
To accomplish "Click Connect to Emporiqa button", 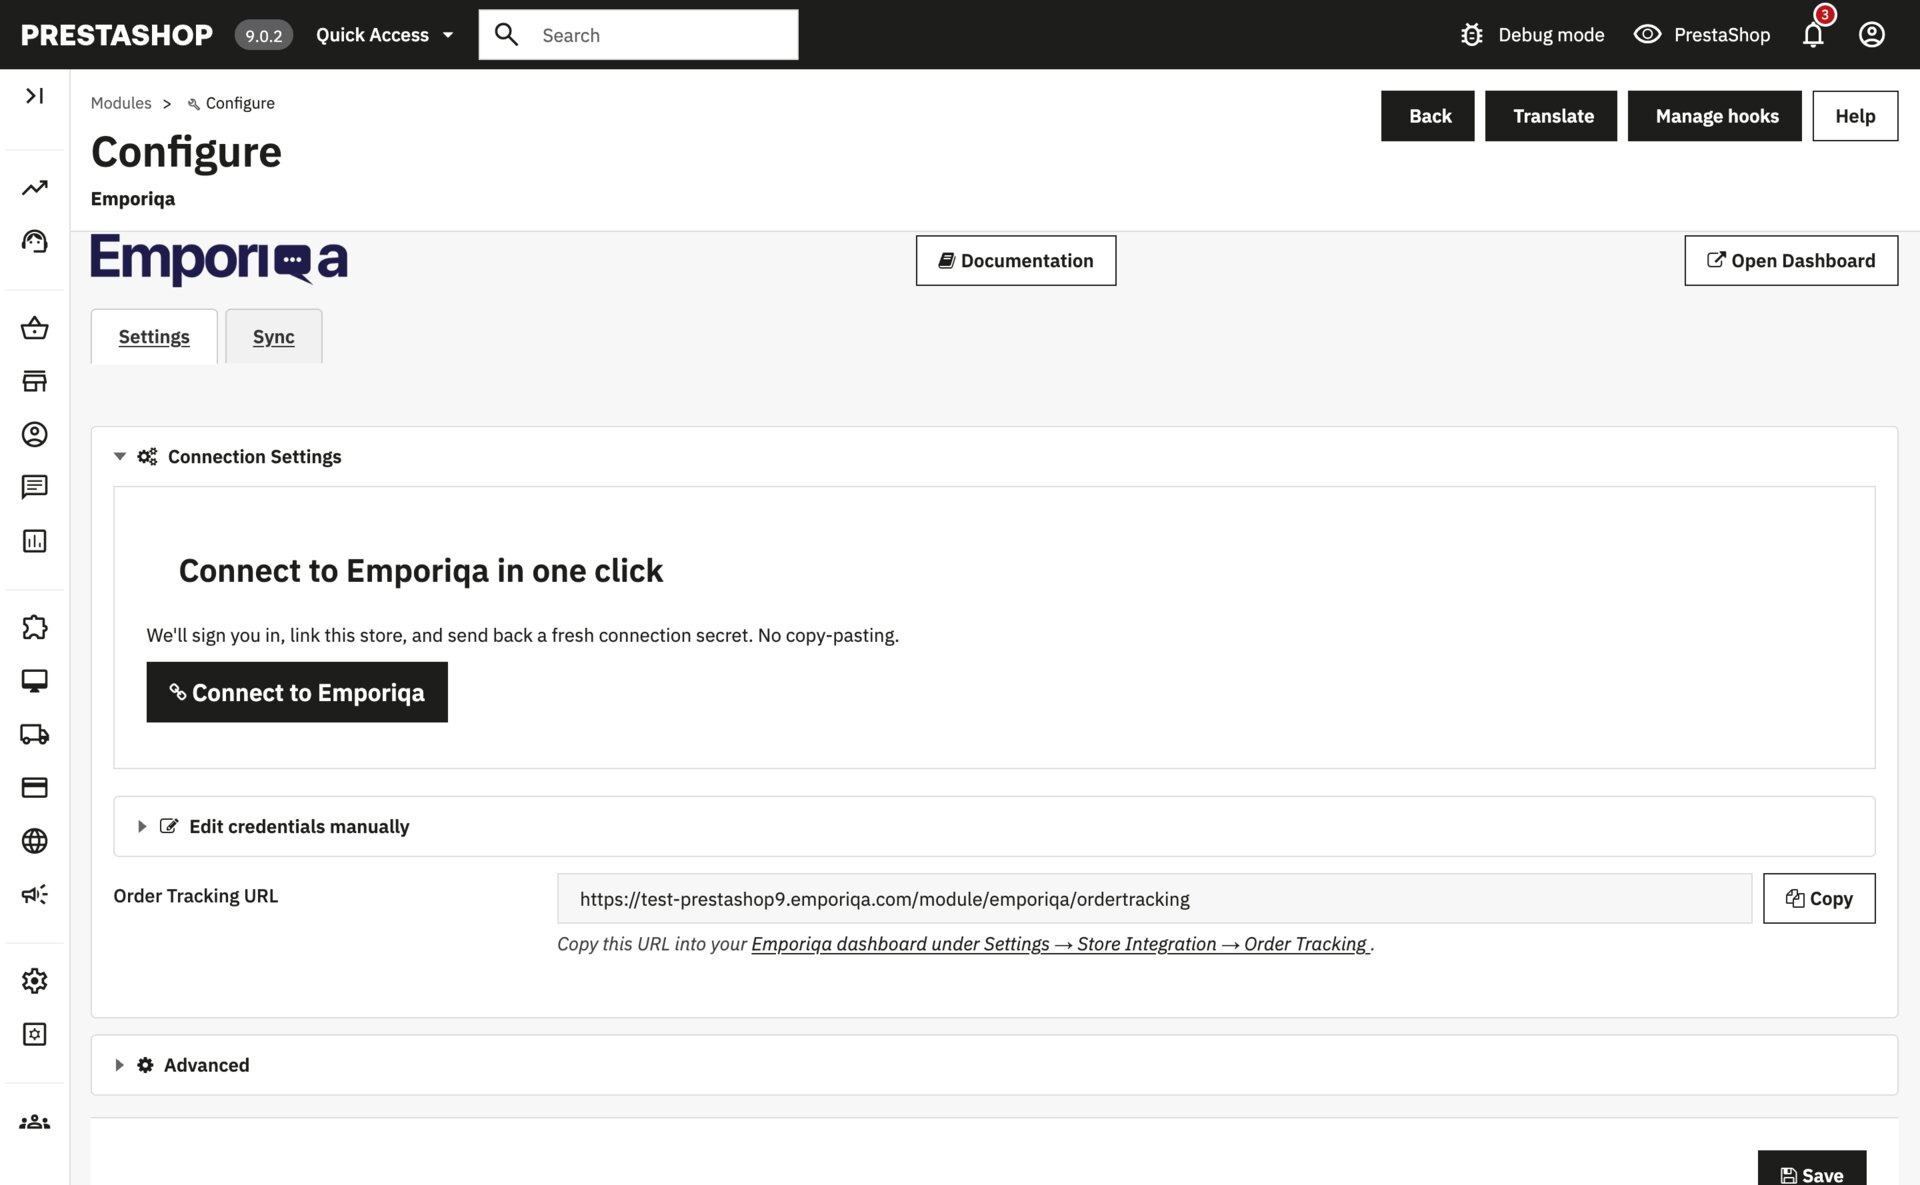I will (297, 692).
